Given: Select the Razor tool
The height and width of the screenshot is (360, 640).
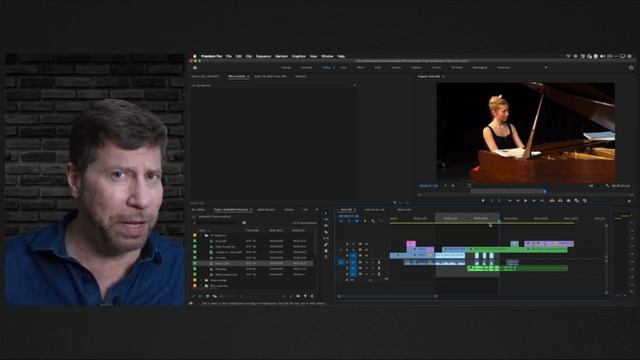Looking at the screenshot, I should (x=326, y=232).
